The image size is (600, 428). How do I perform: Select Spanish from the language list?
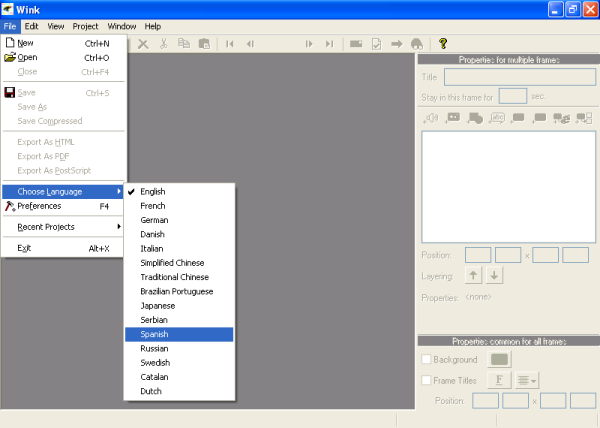[154, 334]
